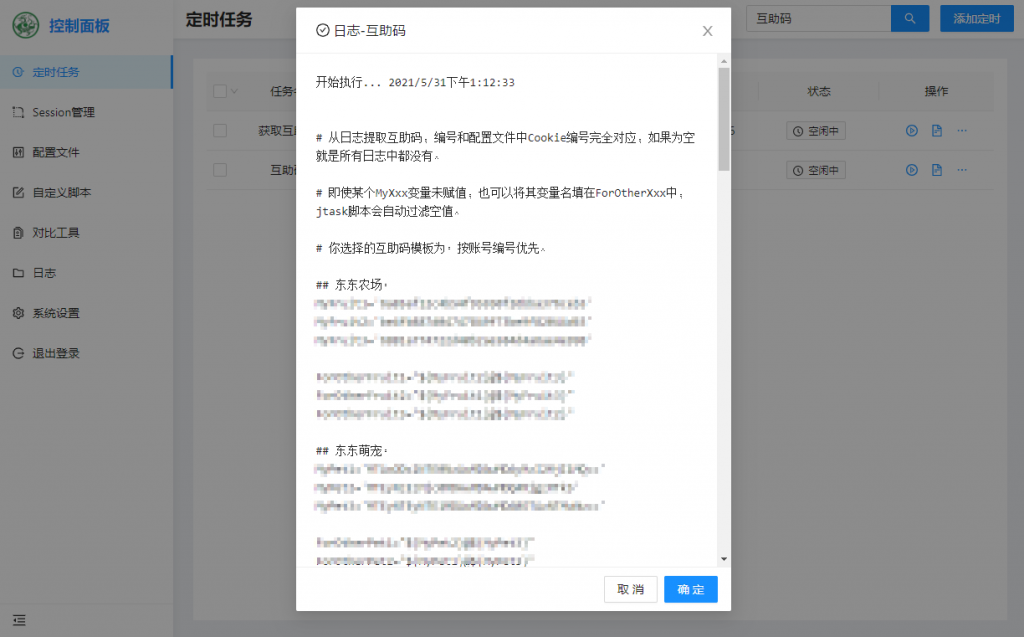
Task: Open log icon for the first task
Action: (x=937, y=131)
